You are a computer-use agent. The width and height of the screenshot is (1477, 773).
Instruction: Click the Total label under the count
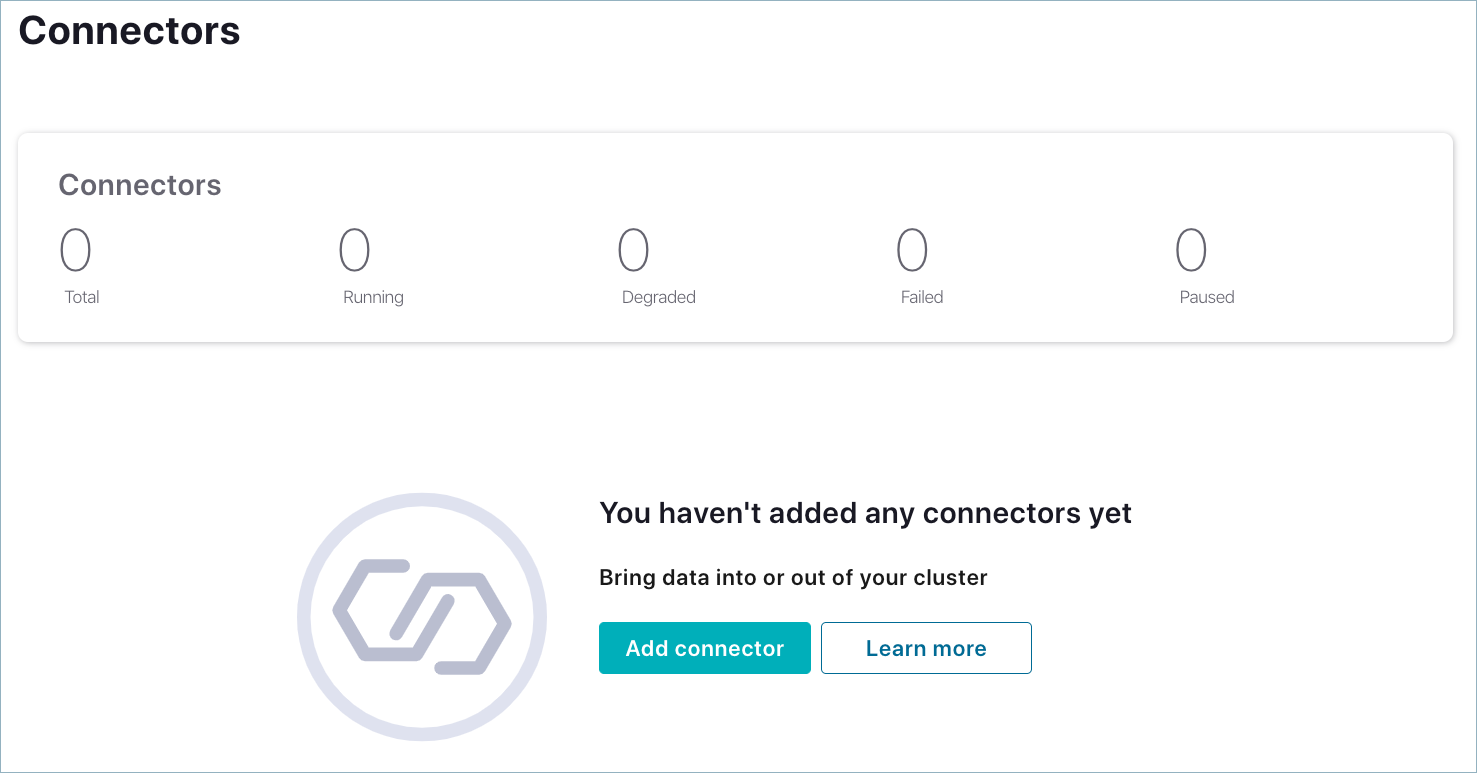(x=82, y=297)
